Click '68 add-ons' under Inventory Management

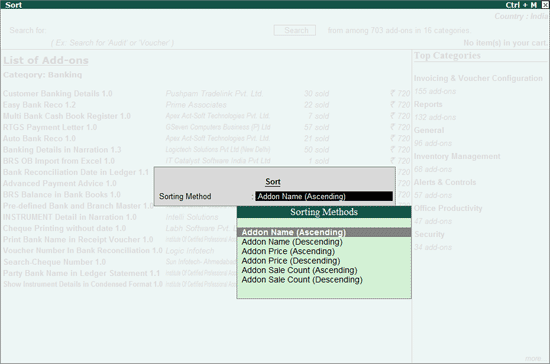click(x=433, y=169)
